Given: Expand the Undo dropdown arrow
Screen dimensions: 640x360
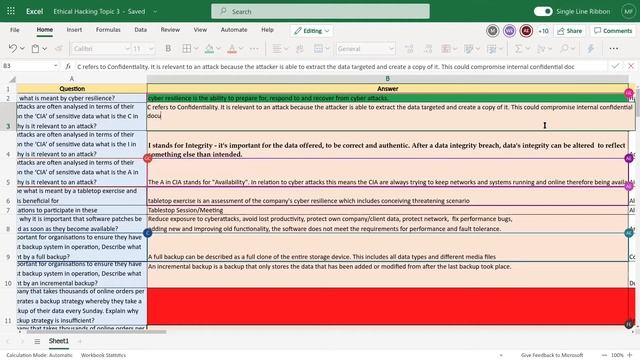Looking at the screenshot, I should pyautogui.click(x=22, y=49).
